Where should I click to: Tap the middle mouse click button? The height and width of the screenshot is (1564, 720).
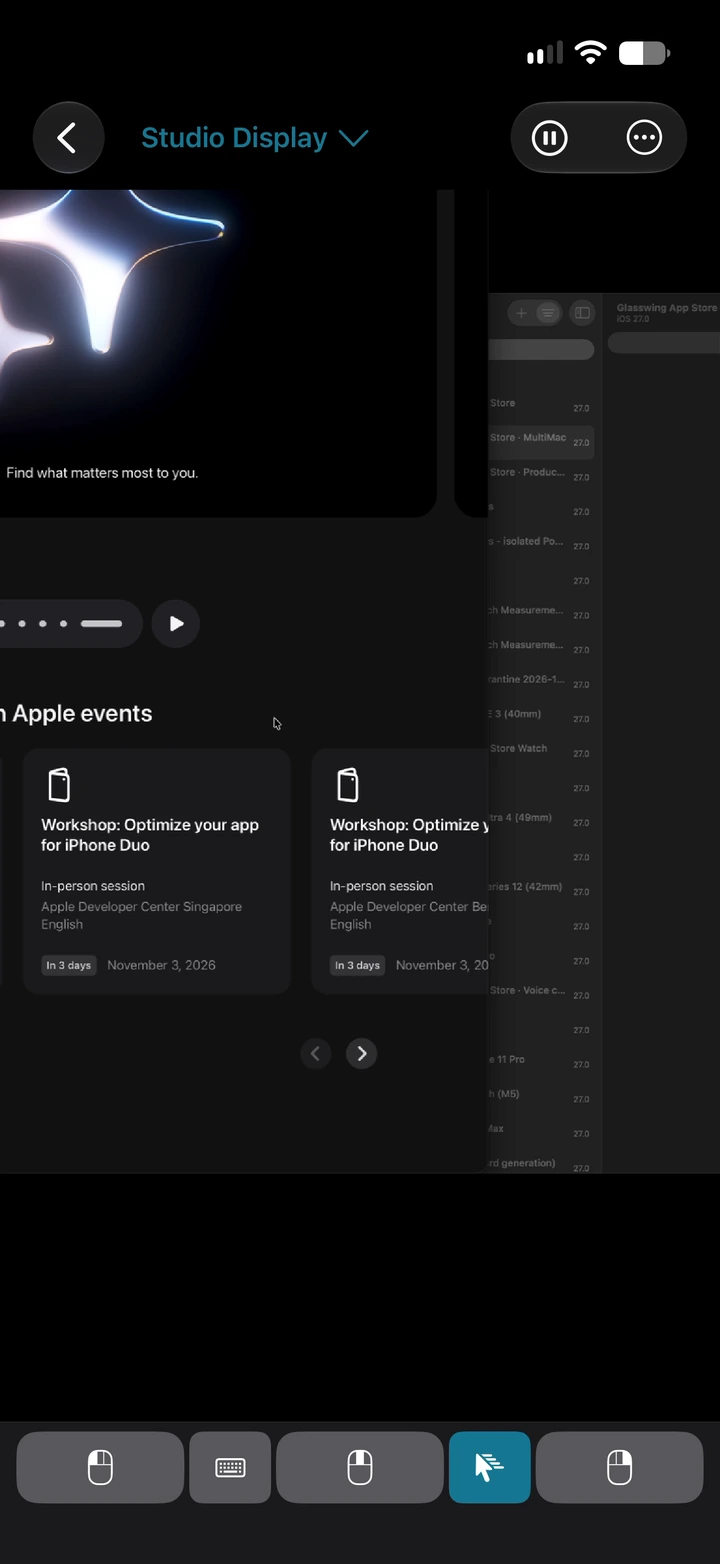click(x=360, y=1467)
